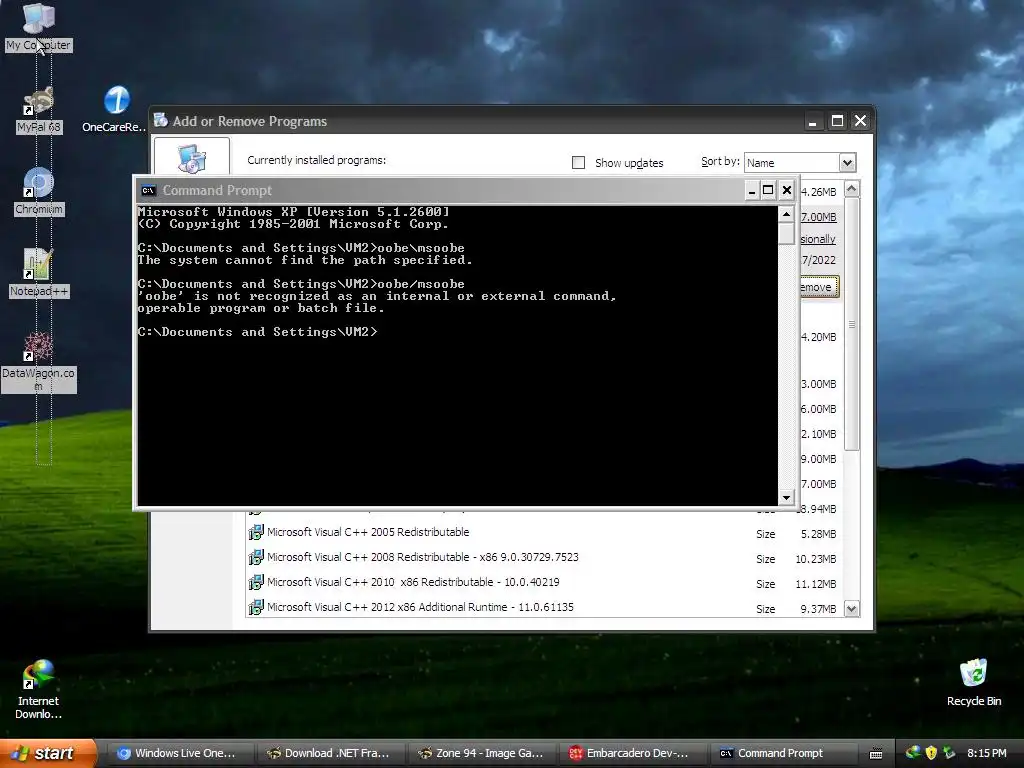Click program list scrollbar up arrow

coord(852,189)
